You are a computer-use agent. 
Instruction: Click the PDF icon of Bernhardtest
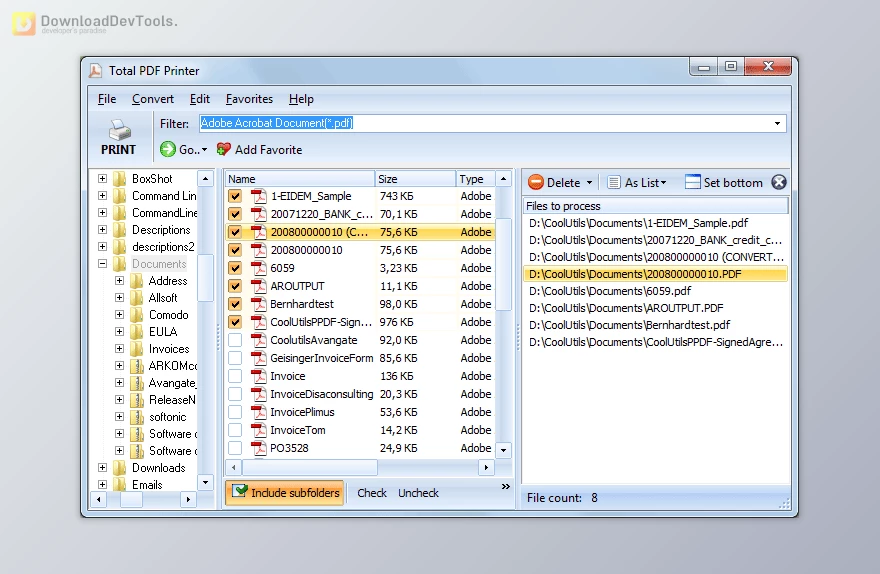tap(258, 304)
